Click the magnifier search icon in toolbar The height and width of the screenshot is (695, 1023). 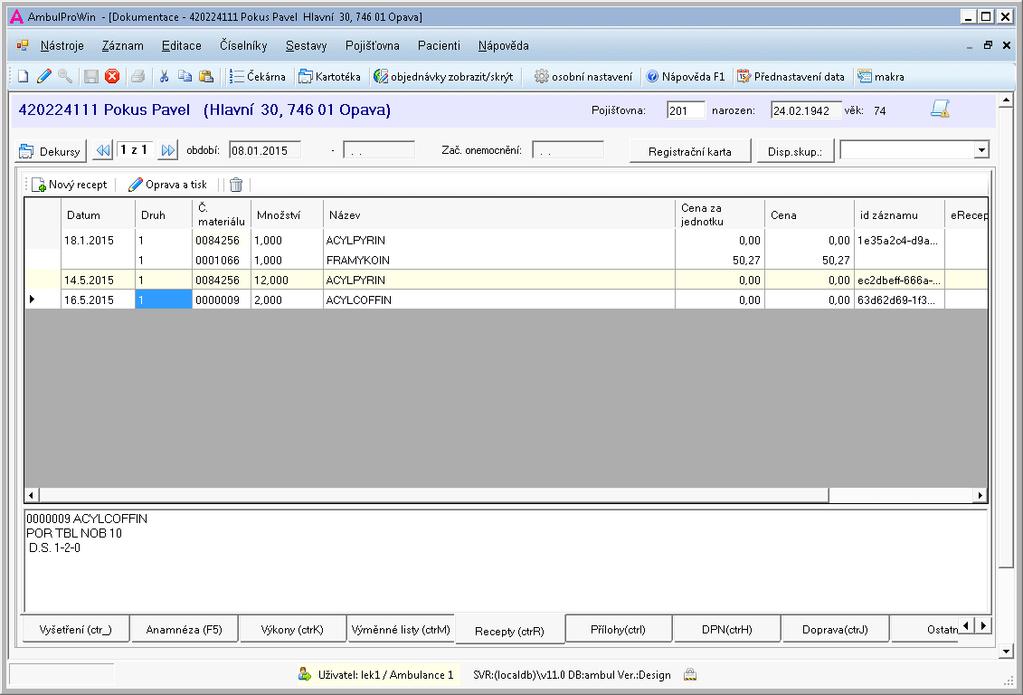coord(65,76)
